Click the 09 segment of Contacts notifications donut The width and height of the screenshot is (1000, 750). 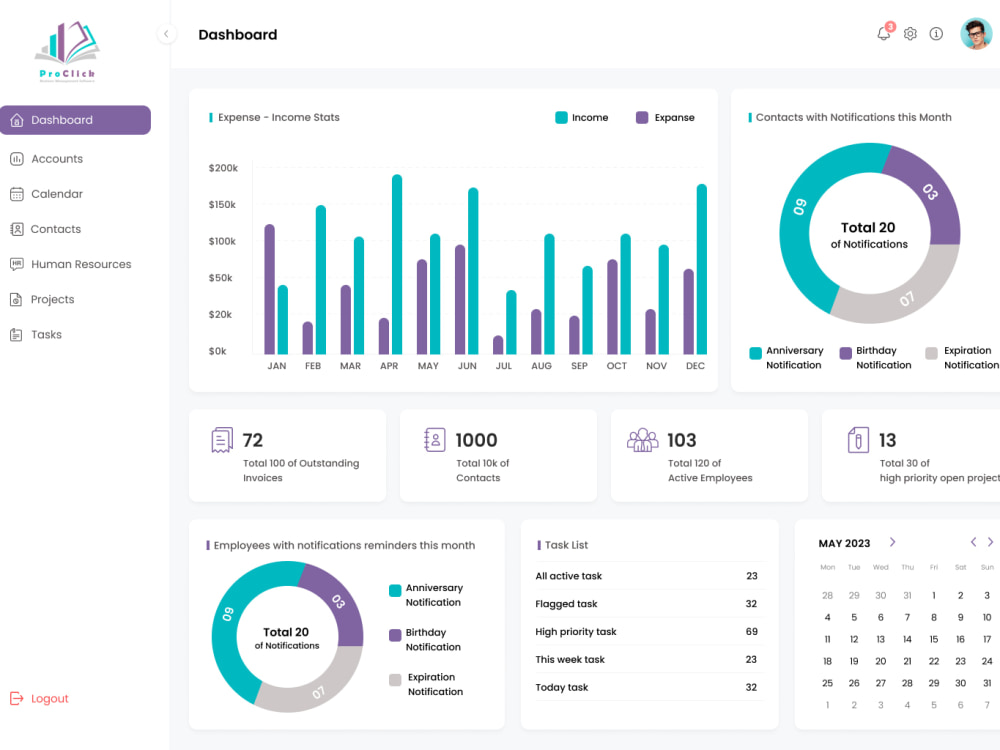[x=800, y=207]
